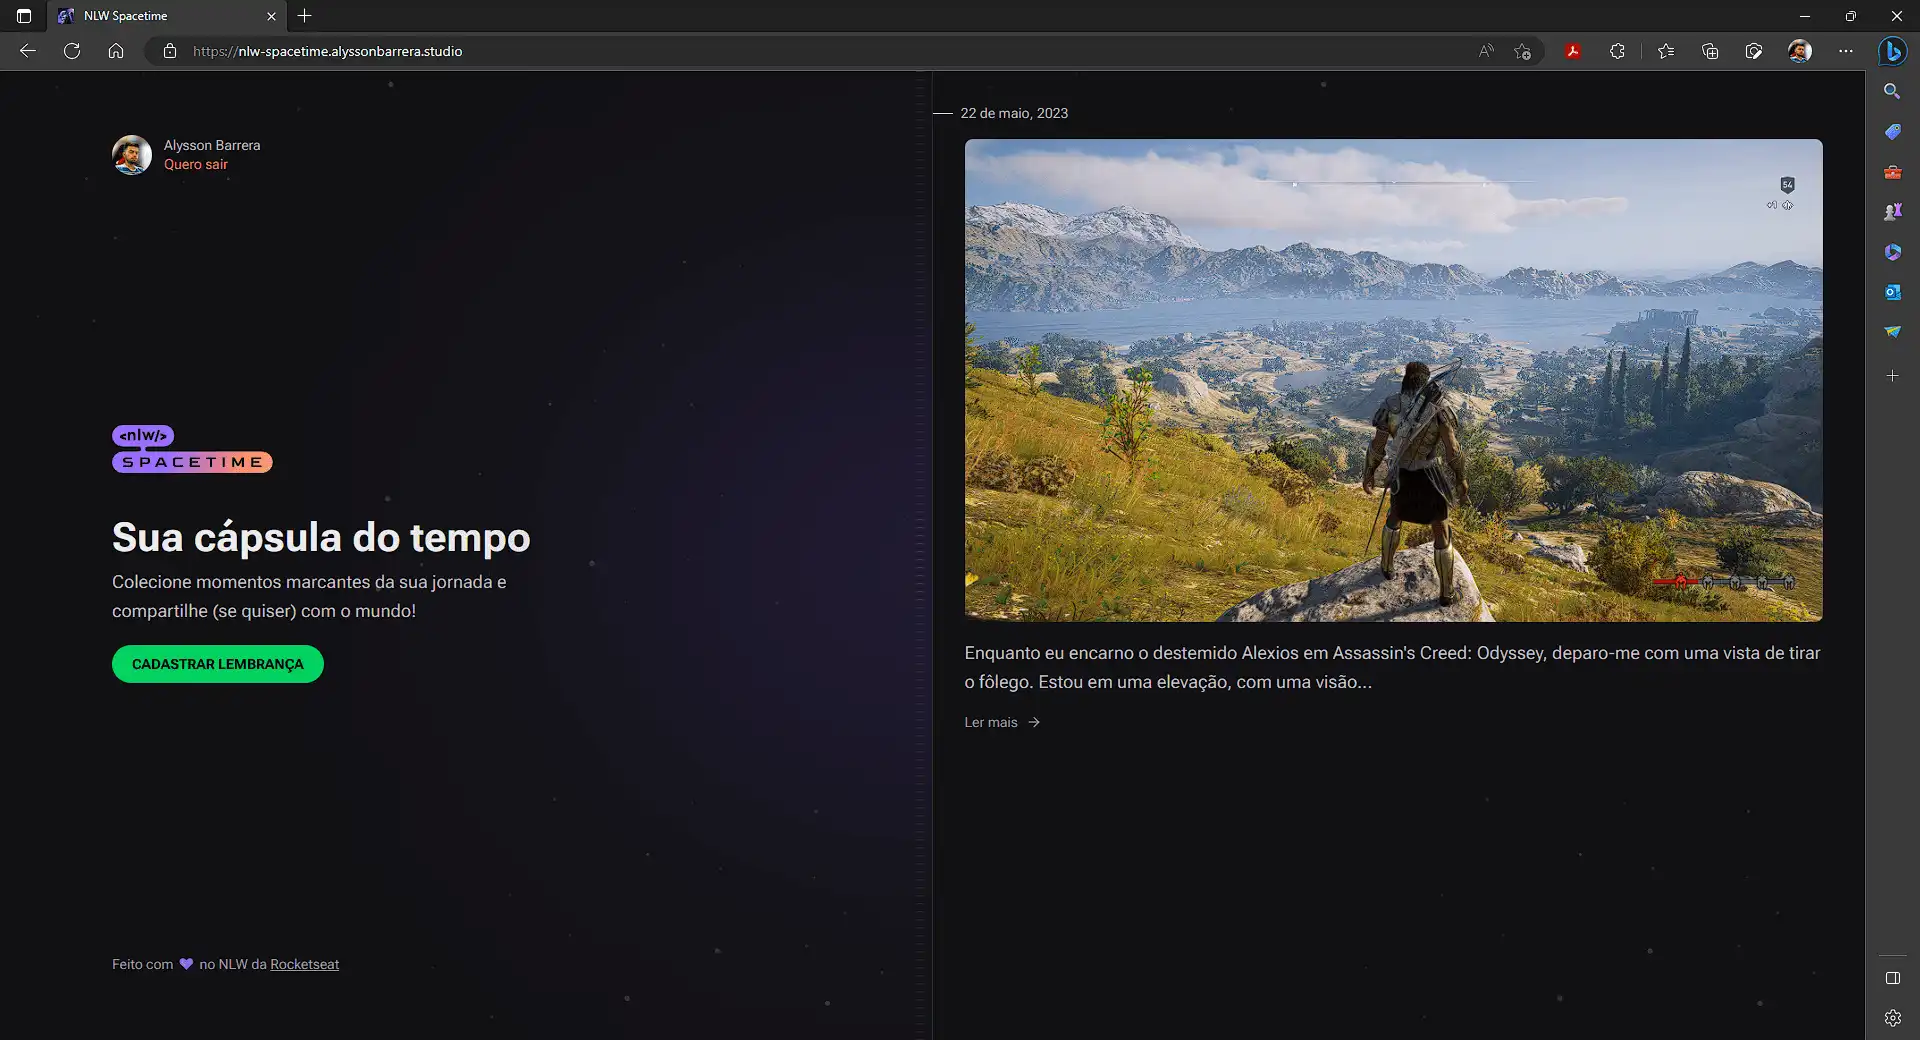Start a Web Capture screenshot
1920x1040 pixels.
coord(1753,51)
